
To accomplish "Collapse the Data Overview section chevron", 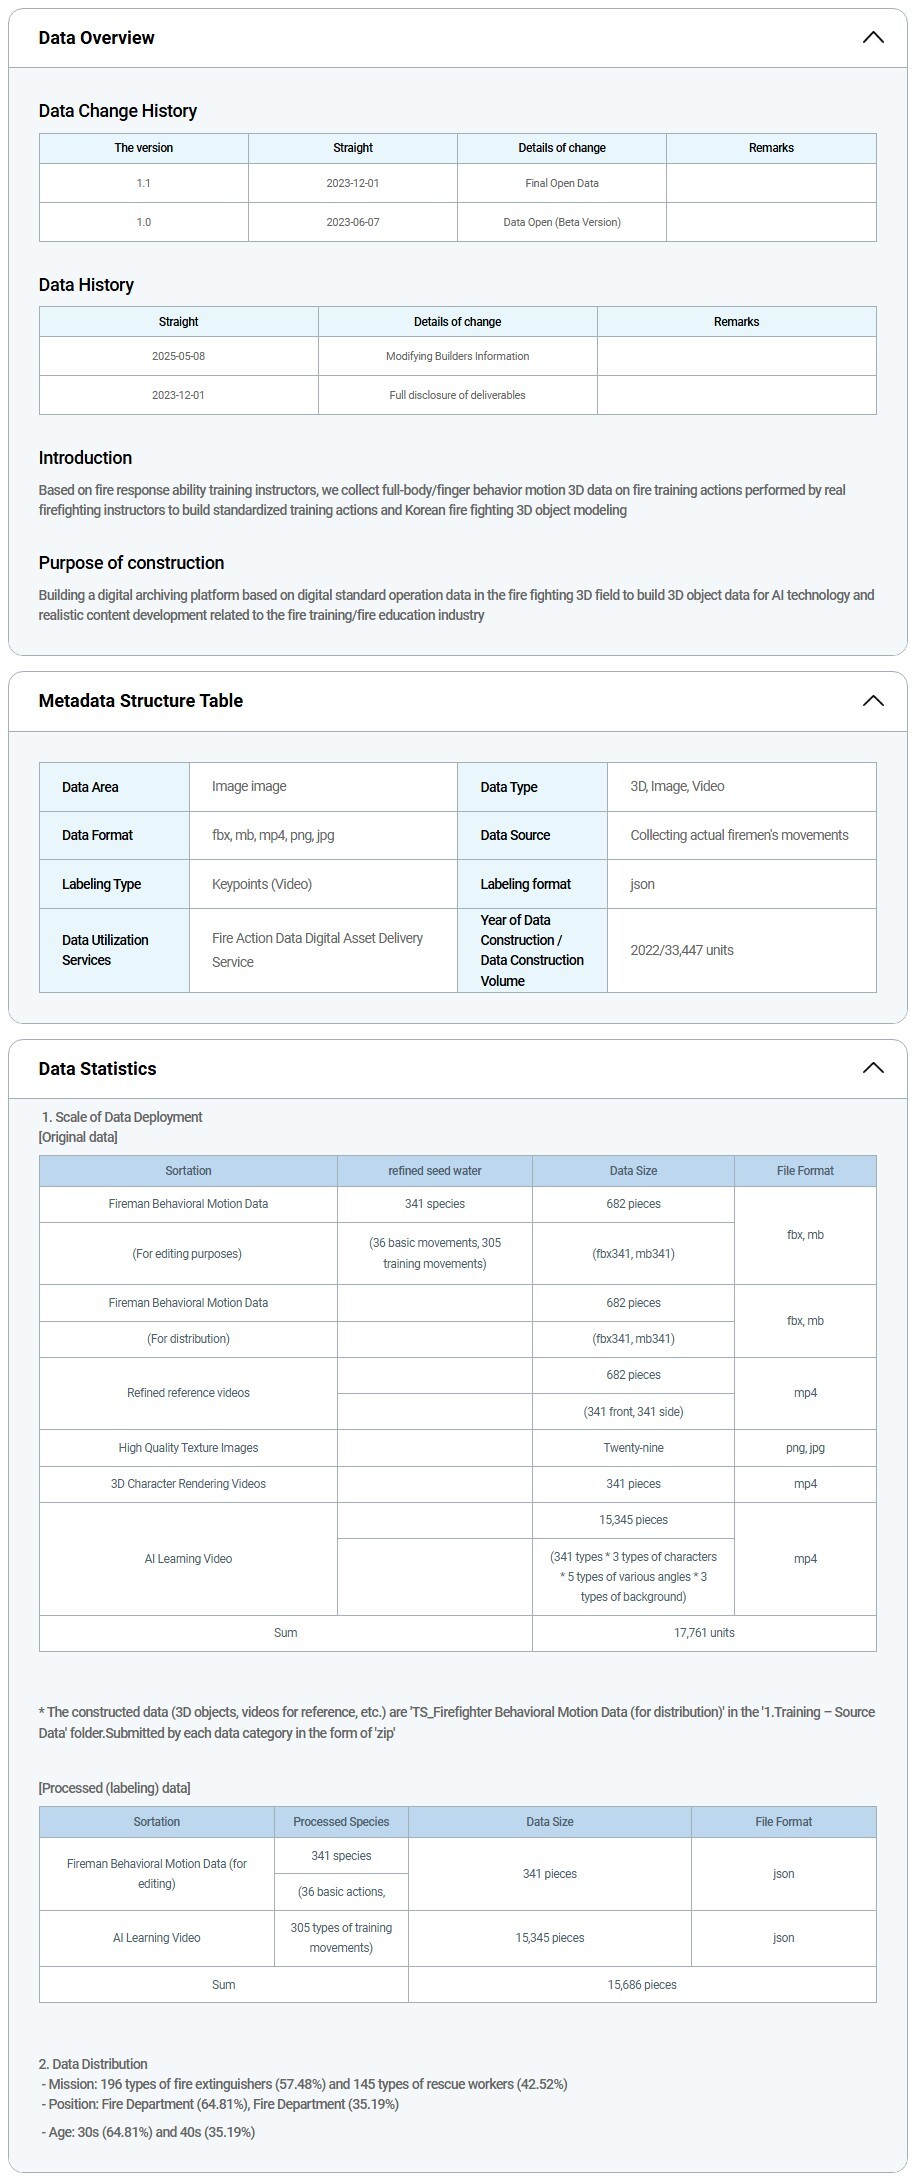I will click(x=872, y=38).
